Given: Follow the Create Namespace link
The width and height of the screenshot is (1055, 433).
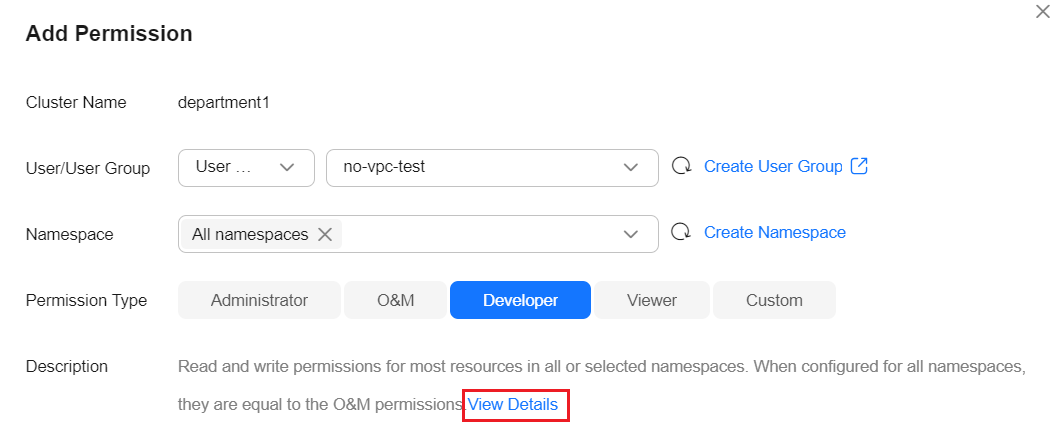Looking at the screenshot, I should pos(775,233).
